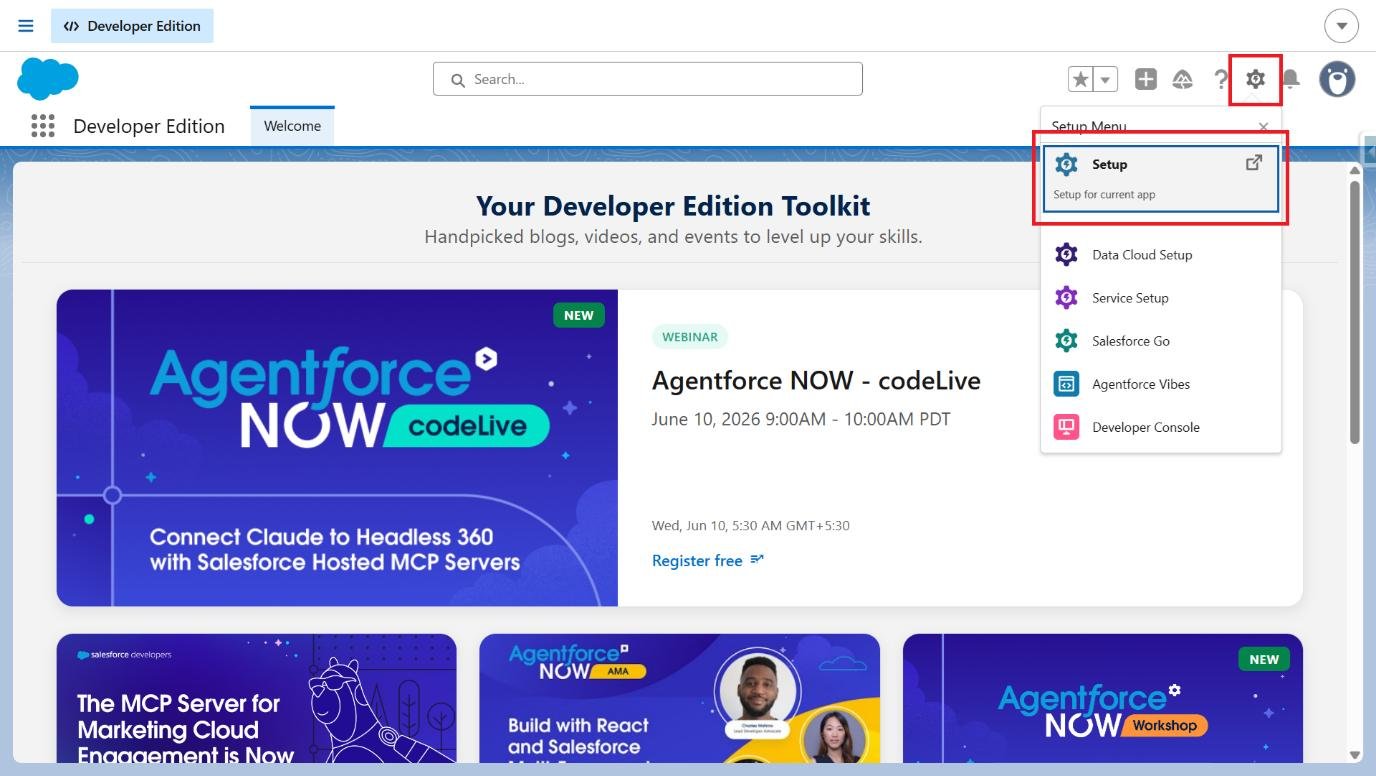Click the Agentforce NOW codeLive banner image
Image resolution: width=1376 pixels, height=776 pixels.
337,448
